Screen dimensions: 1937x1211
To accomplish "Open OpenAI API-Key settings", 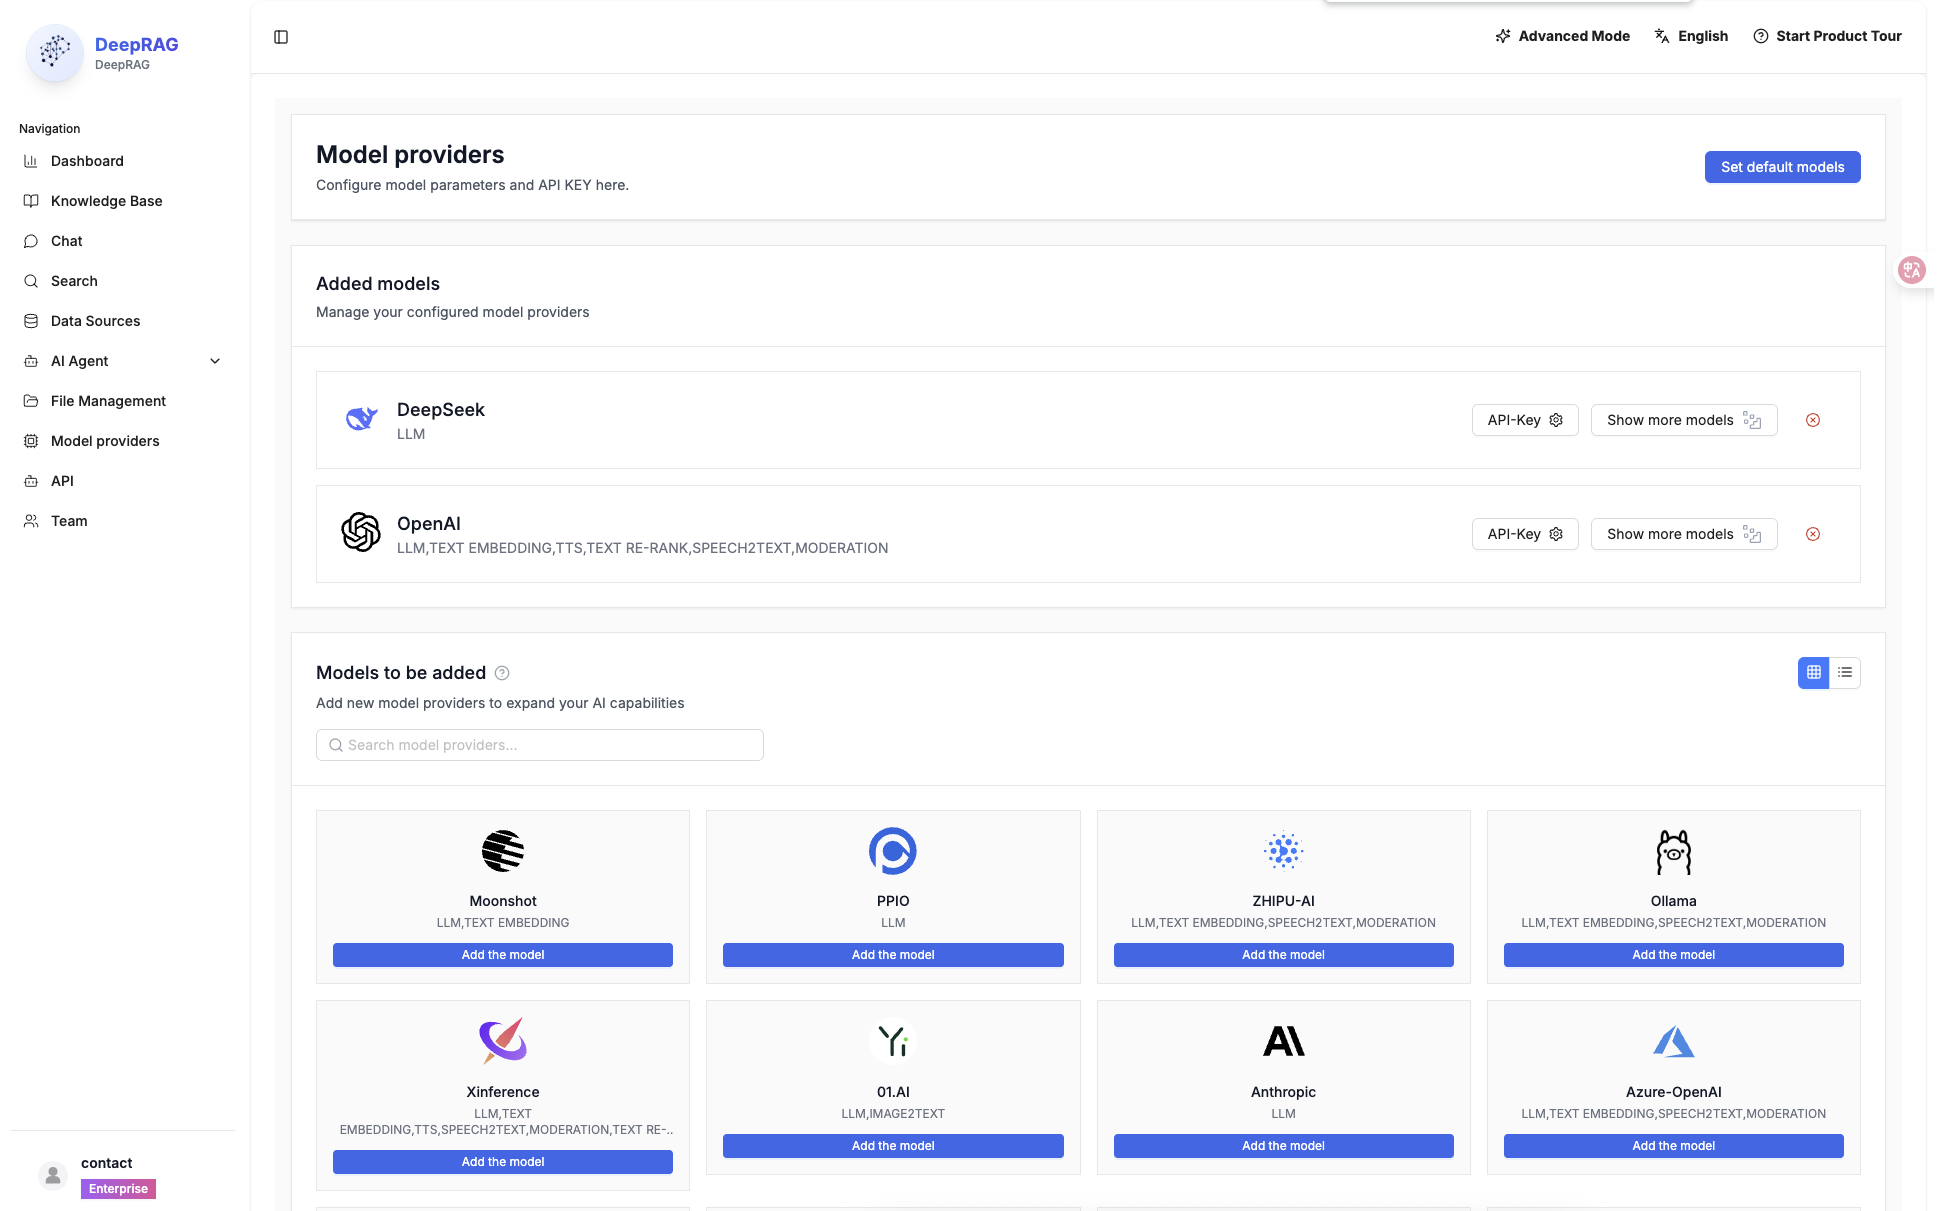I will [1524, 534].
